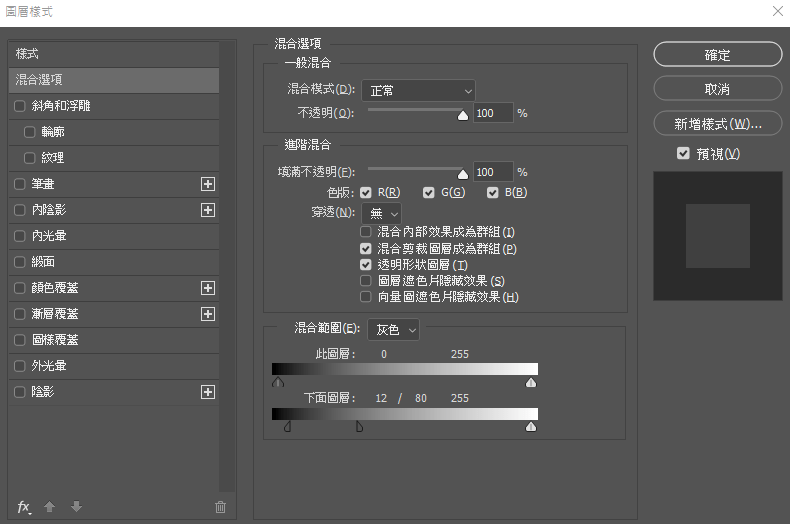
Task: Enable the 輪廓 checkbox
Action: point(30,132)
